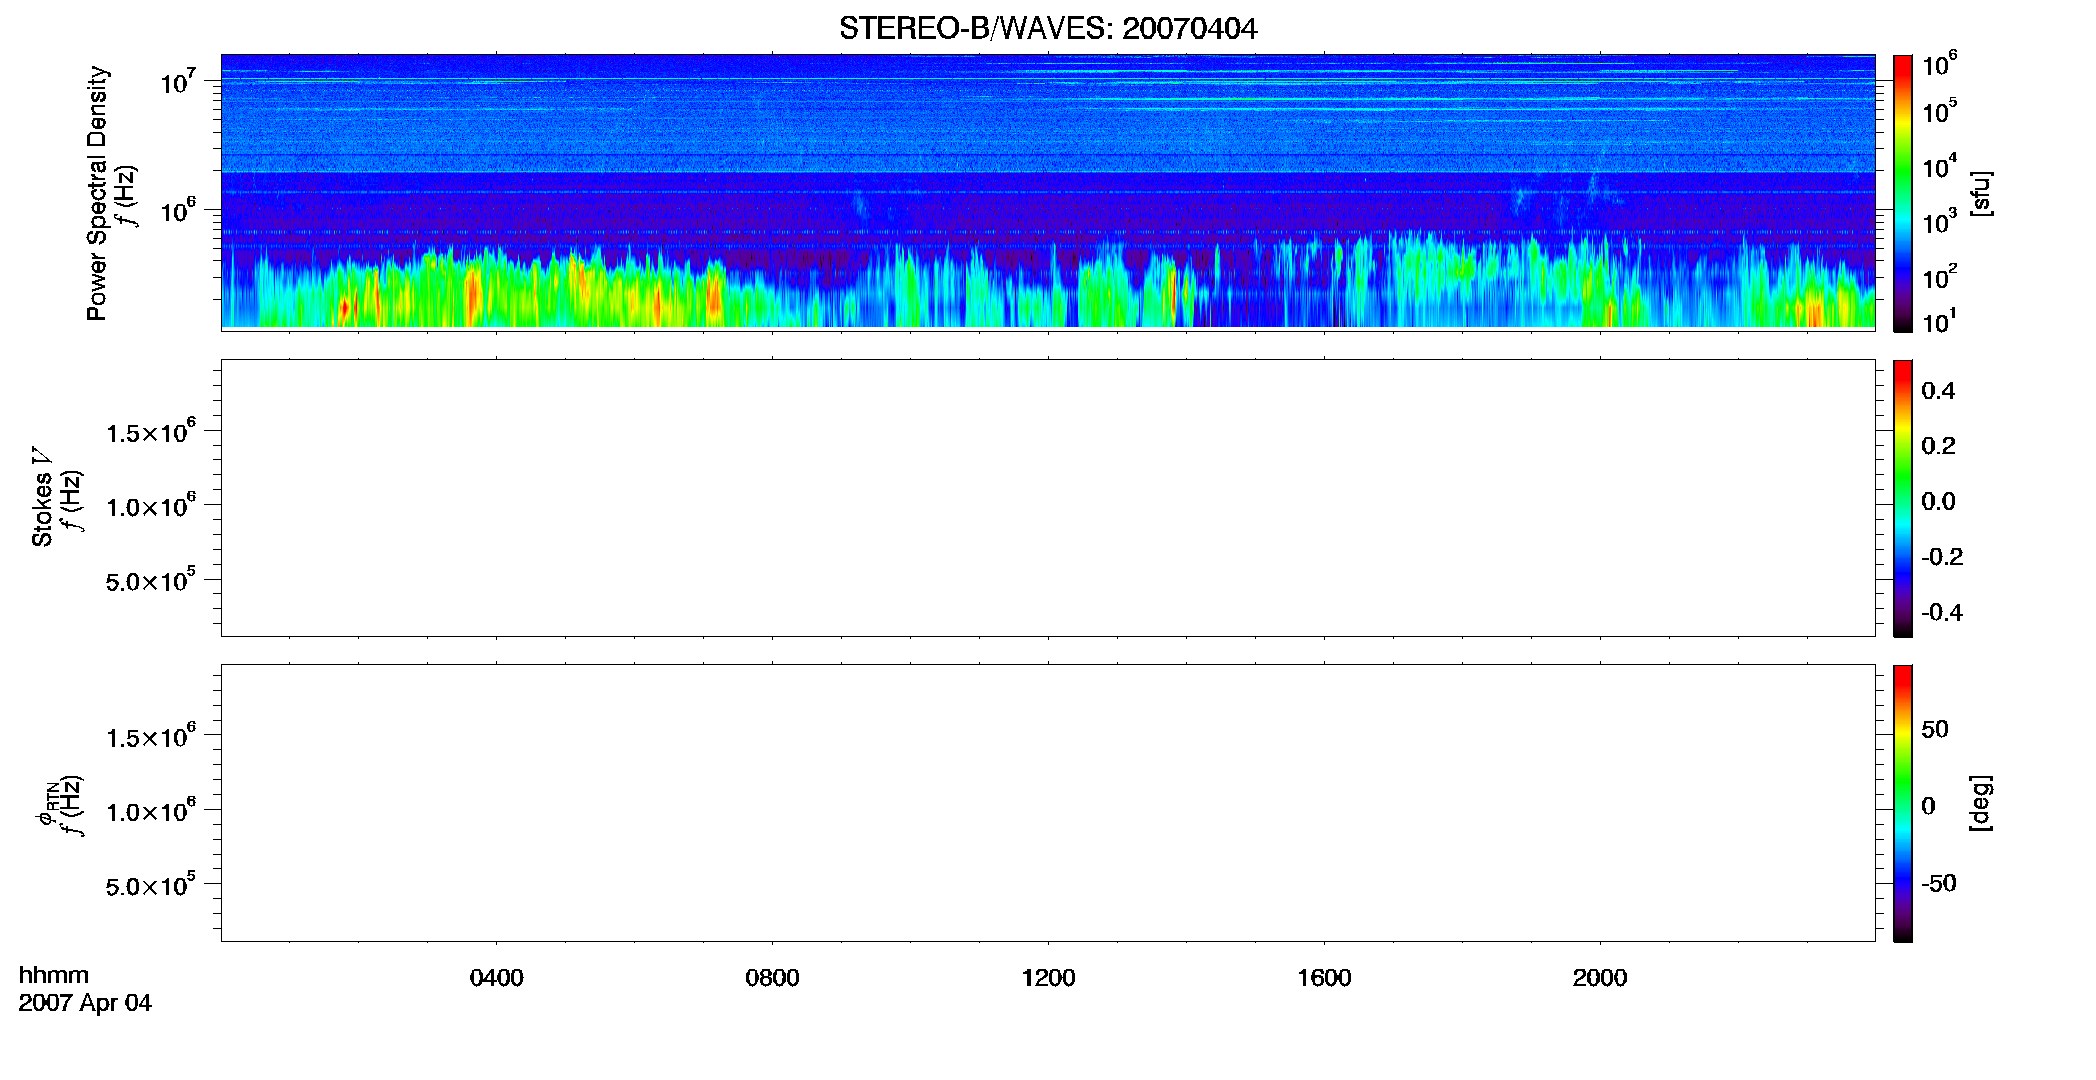2096x1080 pixels.
Task: Select the 0400 time tick label
Action: 496,978
